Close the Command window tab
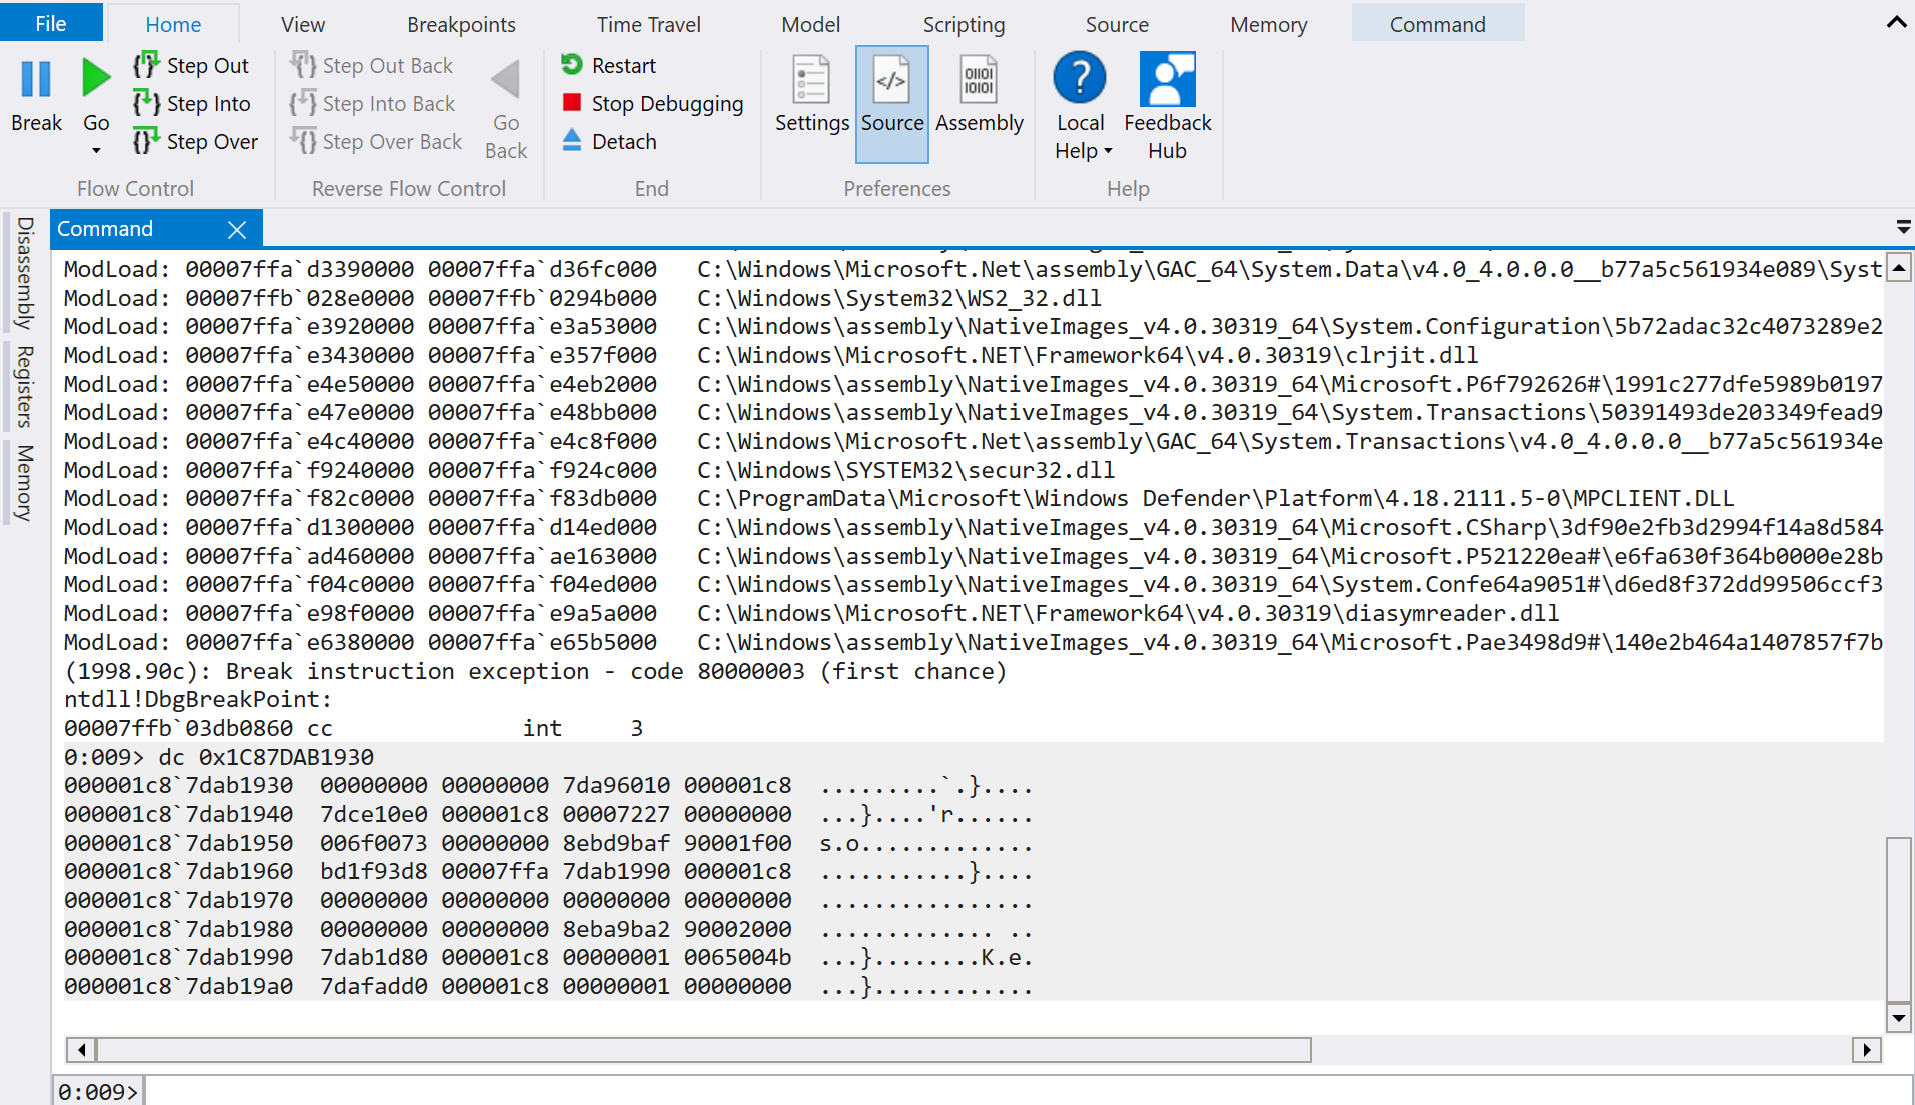This screenshot has height=1105, width=1915. [x=237, y=229]
